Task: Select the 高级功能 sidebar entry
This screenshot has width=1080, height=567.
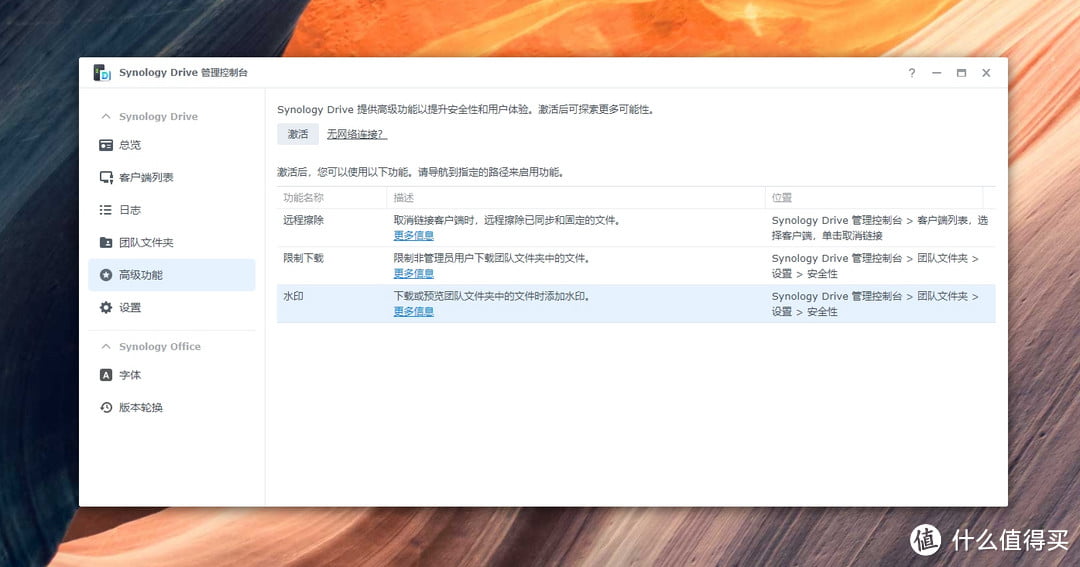Action: coord(172,275)
